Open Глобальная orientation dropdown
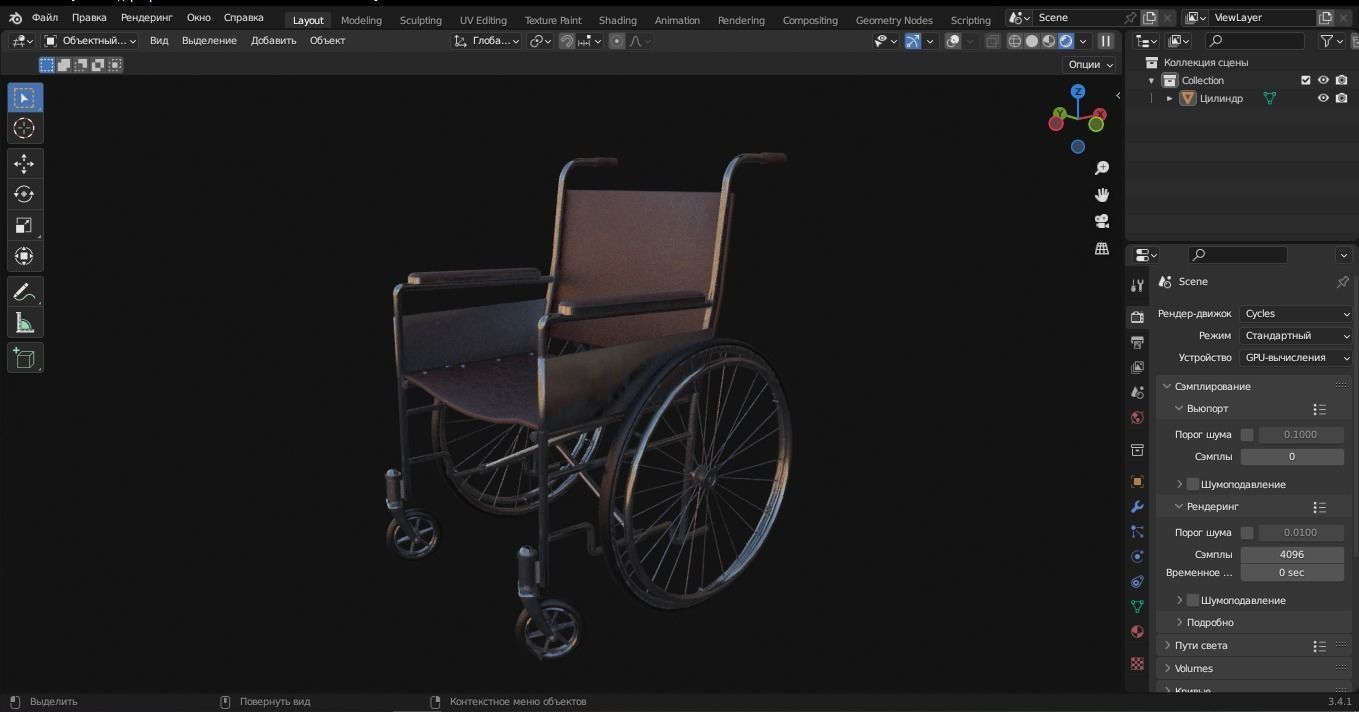This screenshot has width=1359, height=712. 487,41
